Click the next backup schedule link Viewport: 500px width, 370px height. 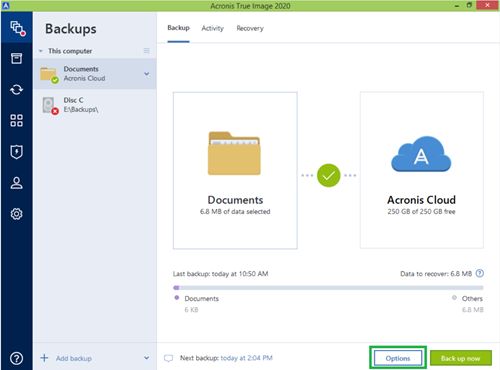[x=246, y=358]
